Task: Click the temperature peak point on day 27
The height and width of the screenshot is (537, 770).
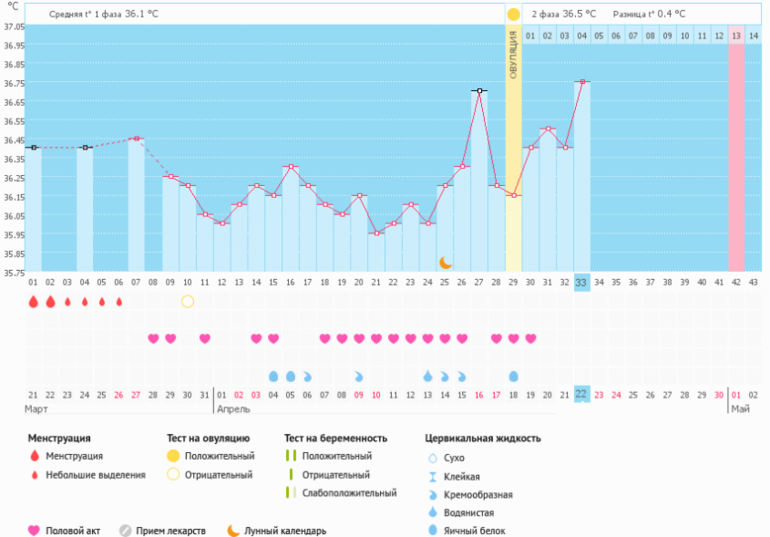Action: pos(479,91)
